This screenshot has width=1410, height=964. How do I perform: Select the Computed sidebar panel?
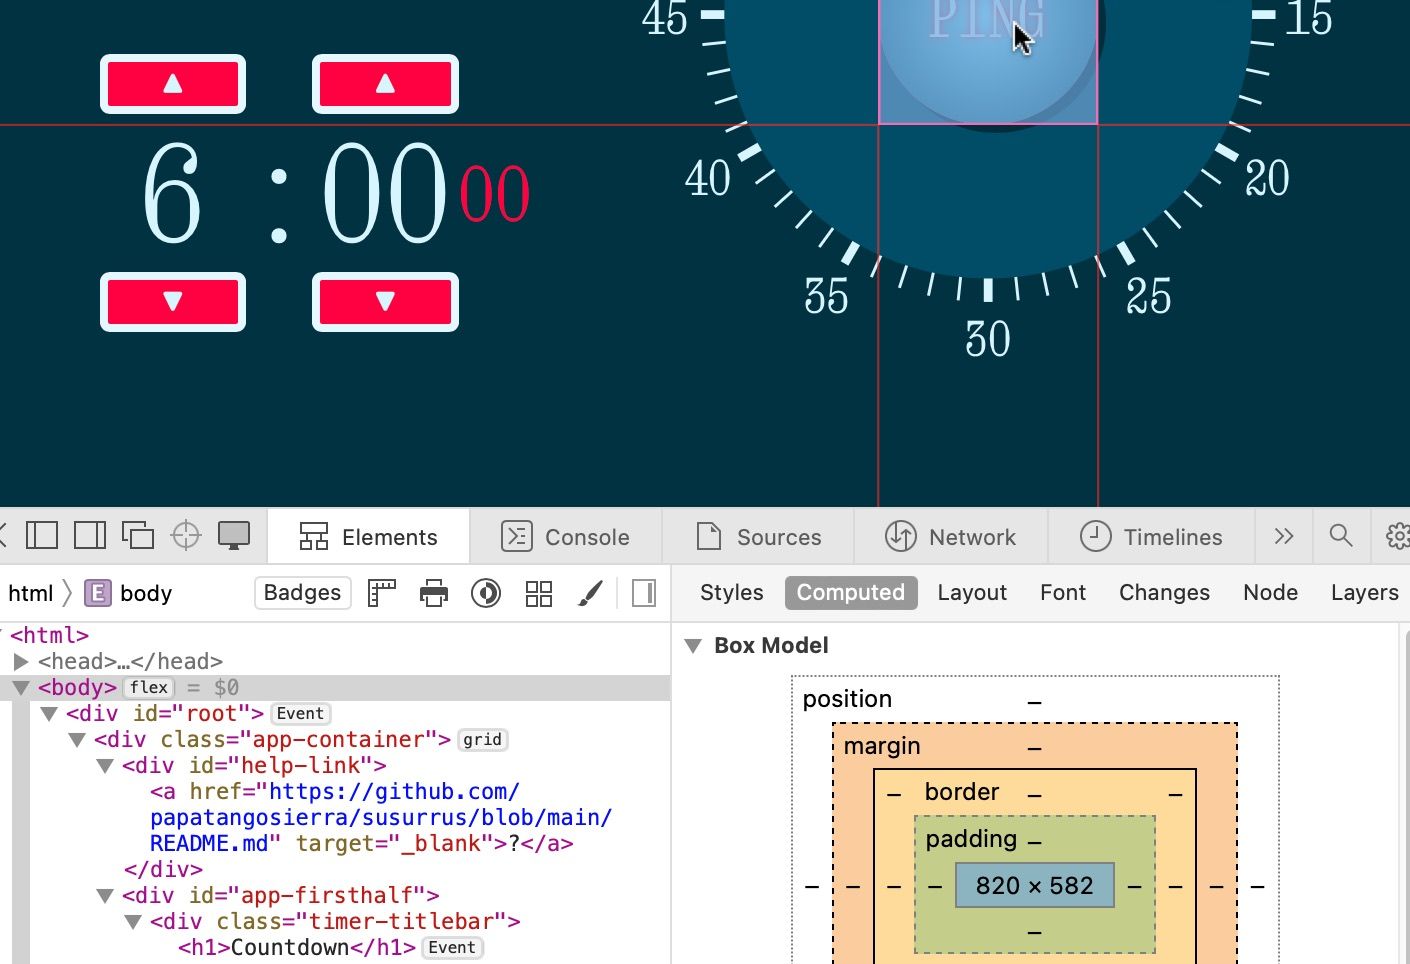851,593
